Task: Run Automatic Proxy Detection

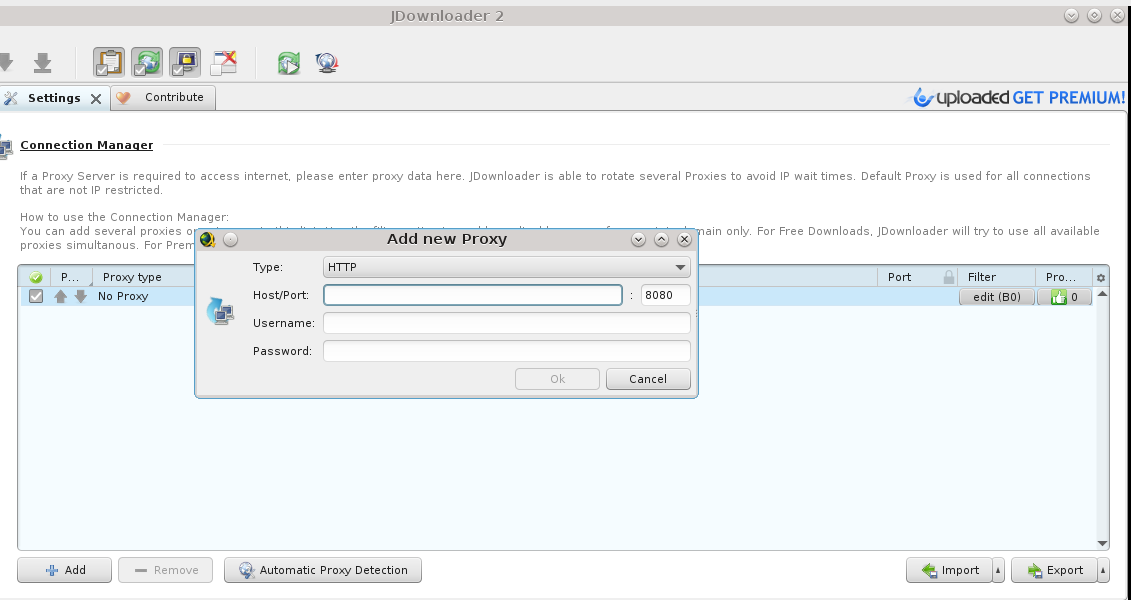Action: coord(322,570)
